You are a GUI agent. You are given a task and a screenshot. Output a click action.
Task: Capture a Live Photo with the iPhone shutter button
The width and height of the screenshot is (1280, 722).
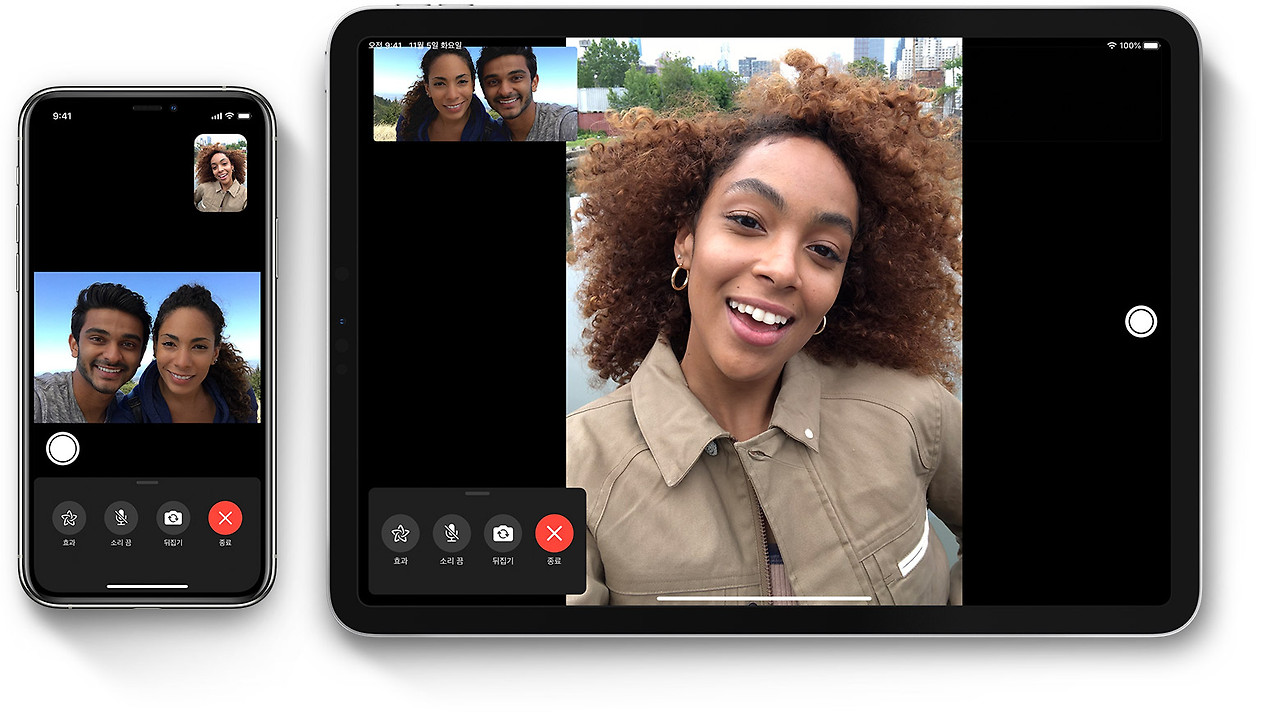coord(62,448)
